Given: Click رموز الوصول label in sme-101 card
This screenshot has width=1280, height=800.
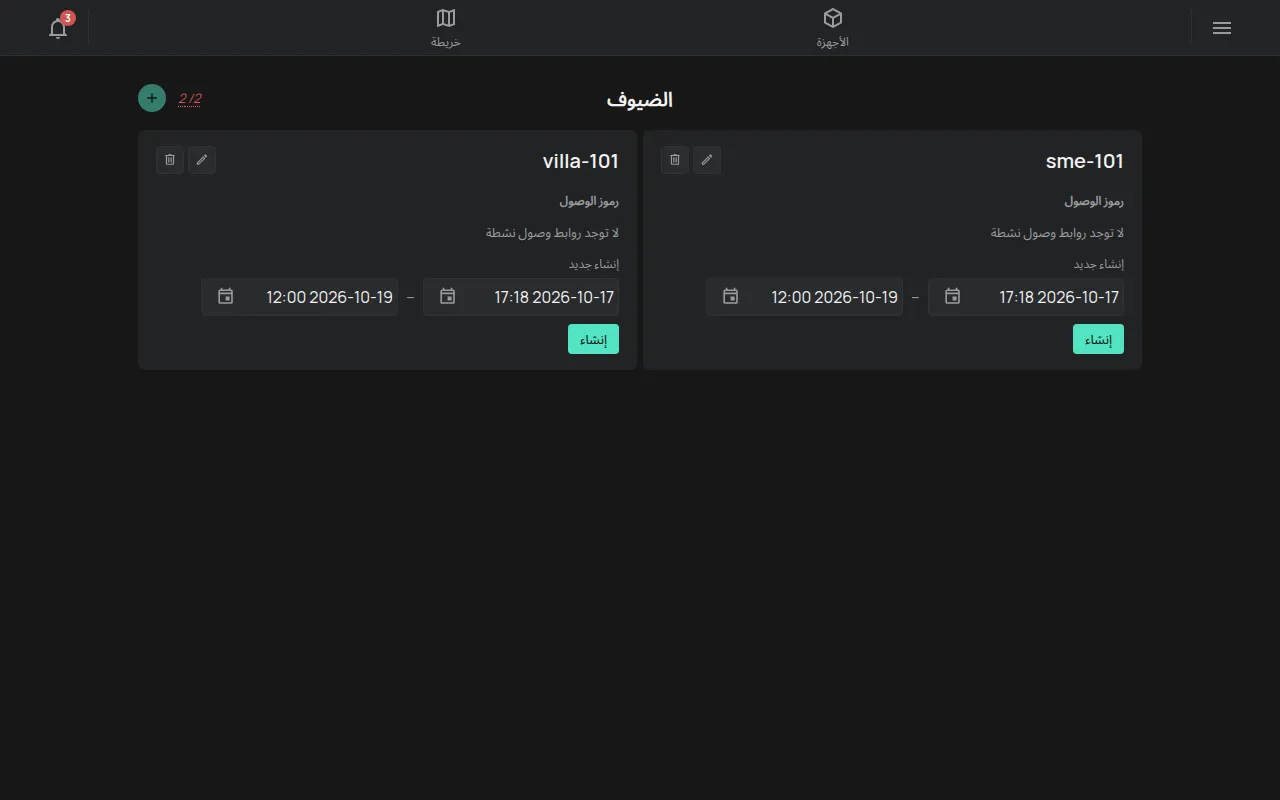Looking at the screenshot, I should (1094, 201).
